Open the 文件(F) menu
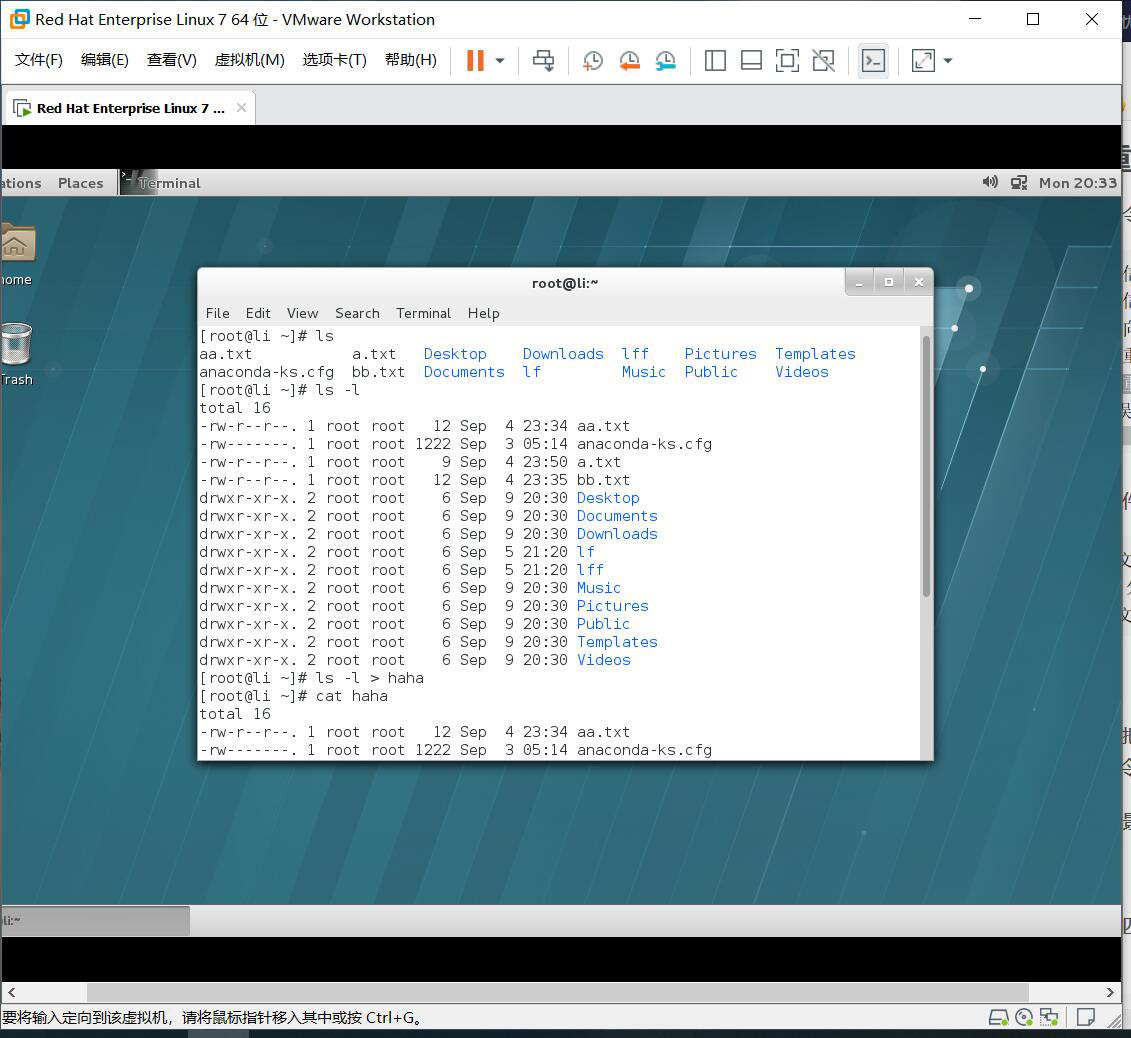 [39, 60]
